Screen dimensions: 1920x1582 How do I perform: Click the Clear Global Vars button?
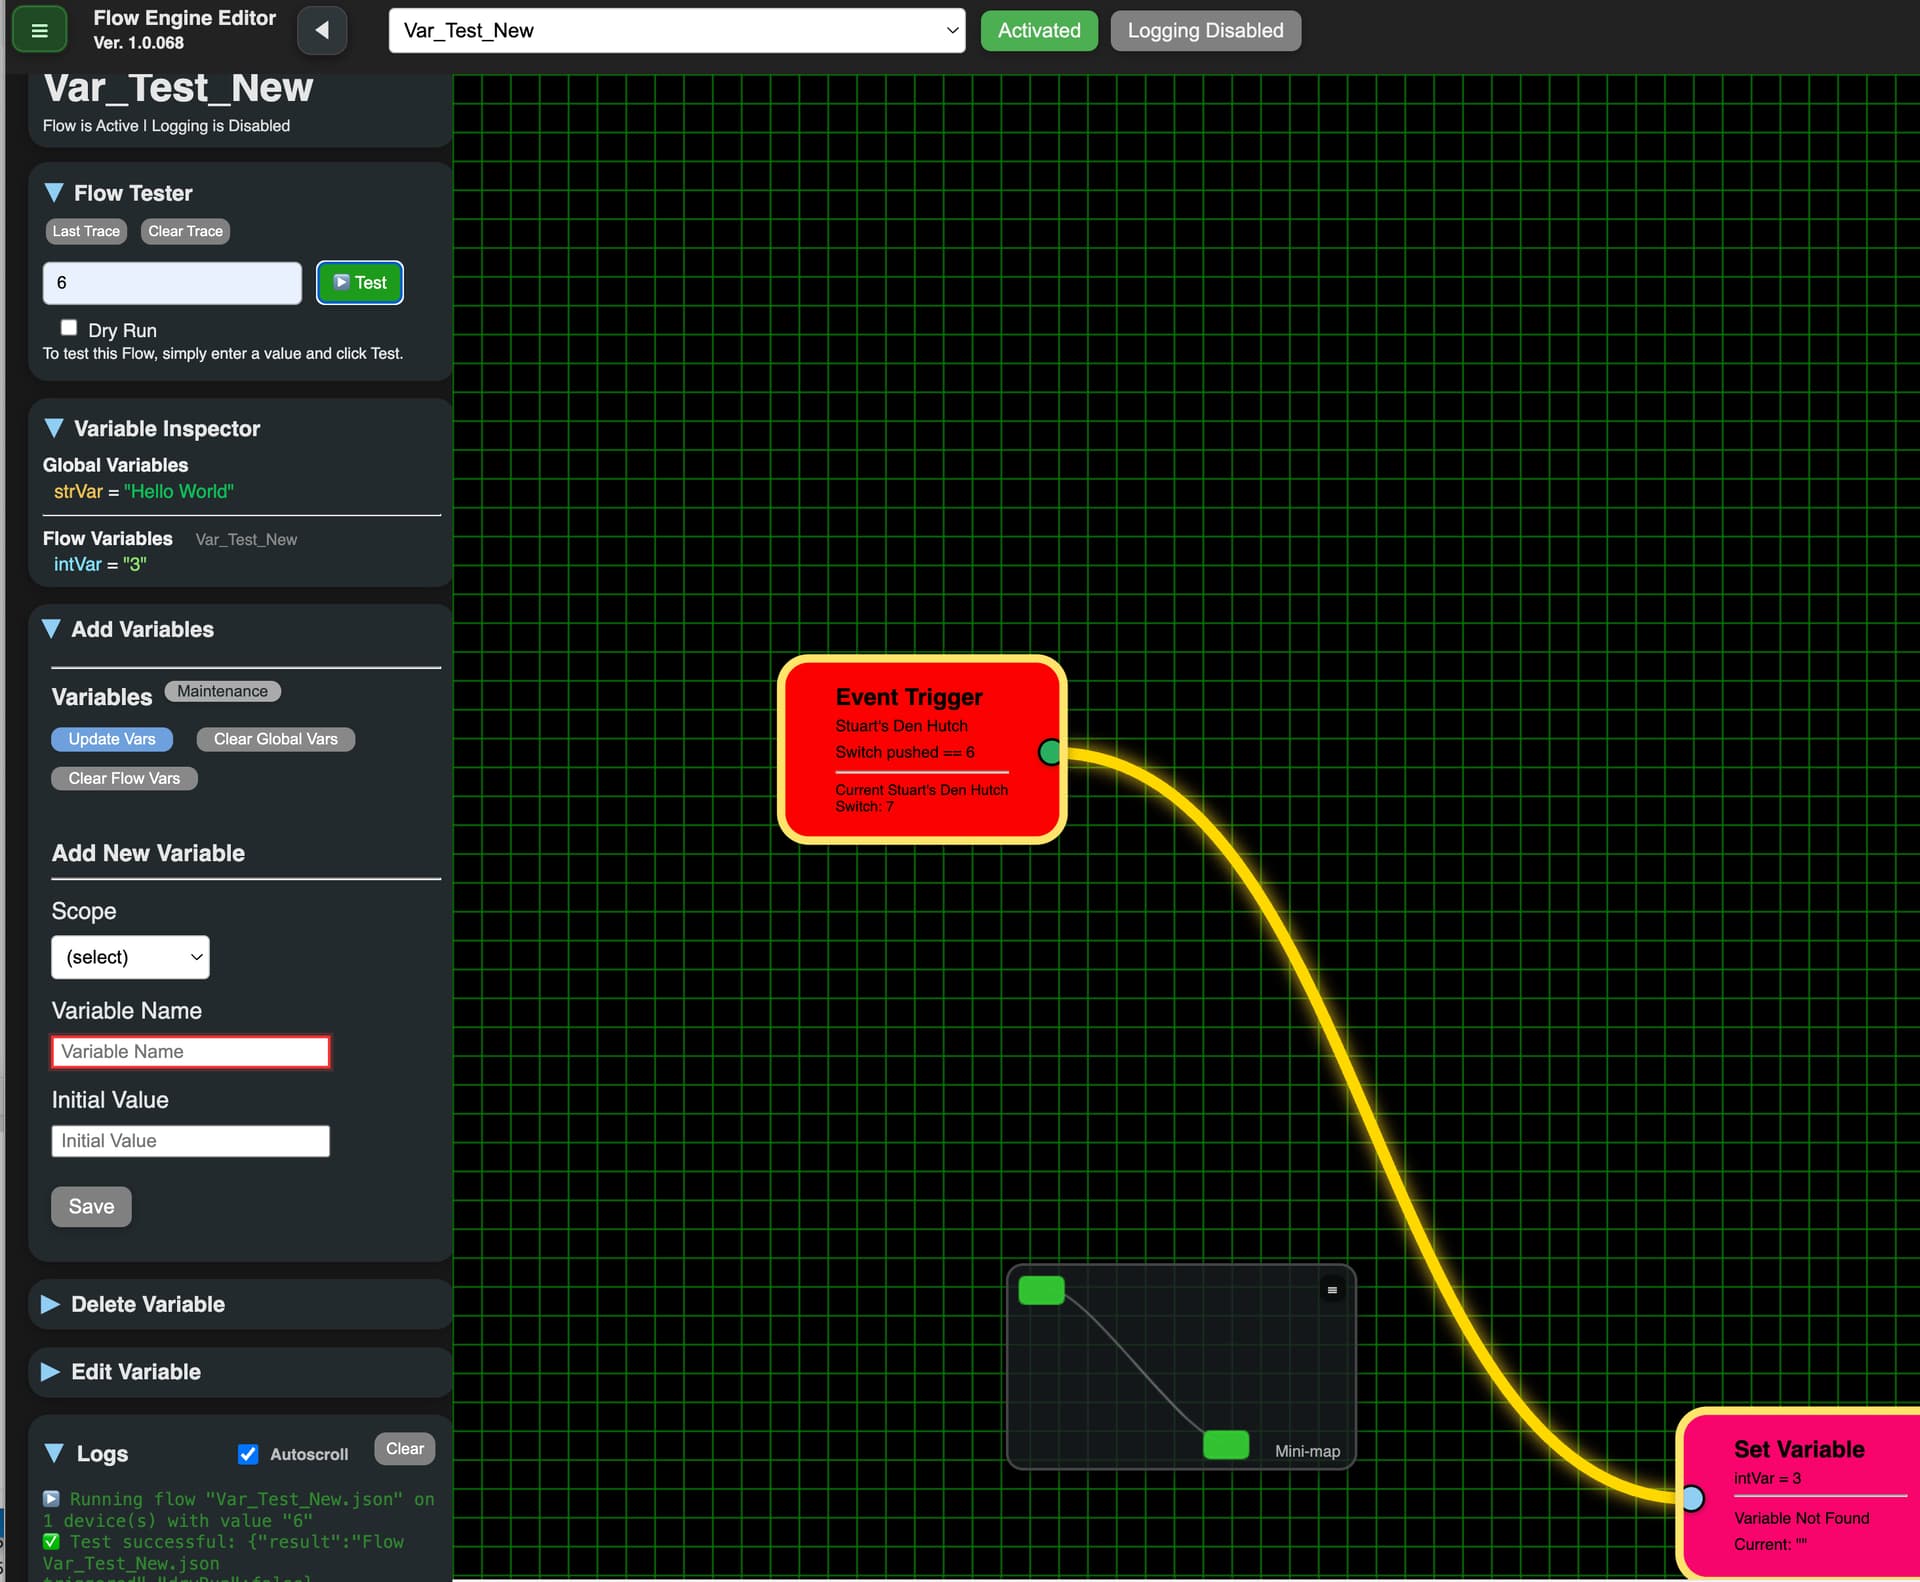pos(275,739)
